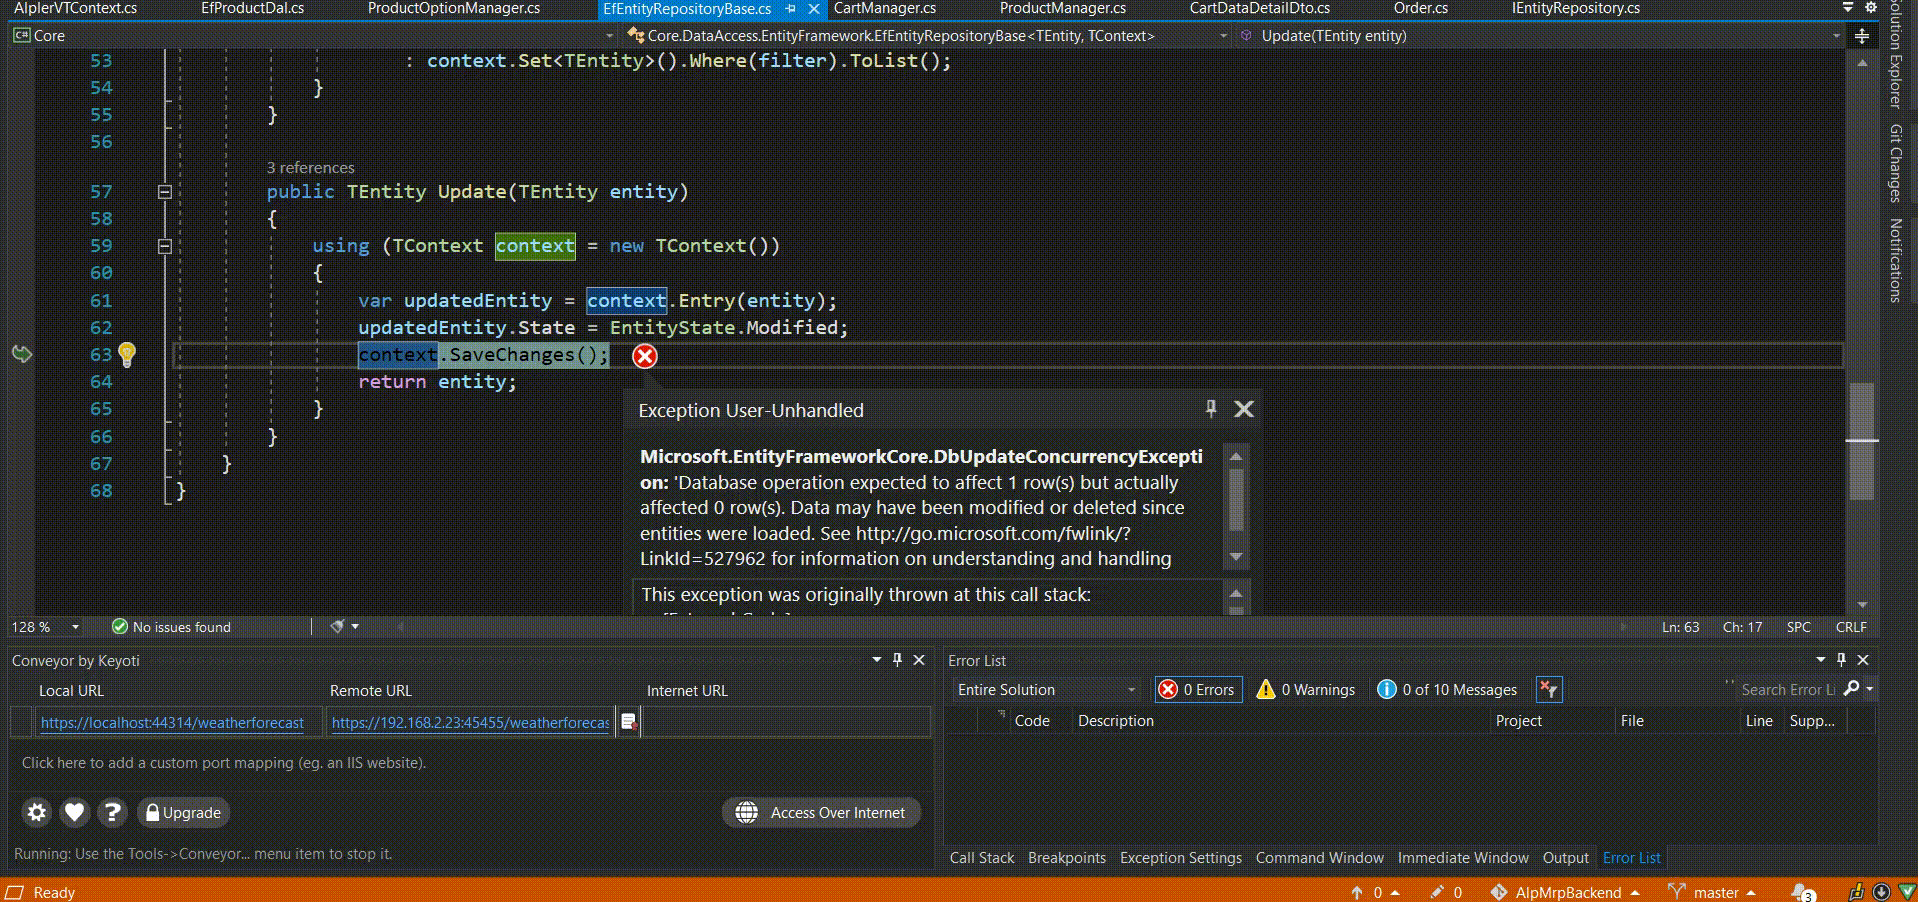Switch to the ProductManager.cs tab

(1063, 8)
